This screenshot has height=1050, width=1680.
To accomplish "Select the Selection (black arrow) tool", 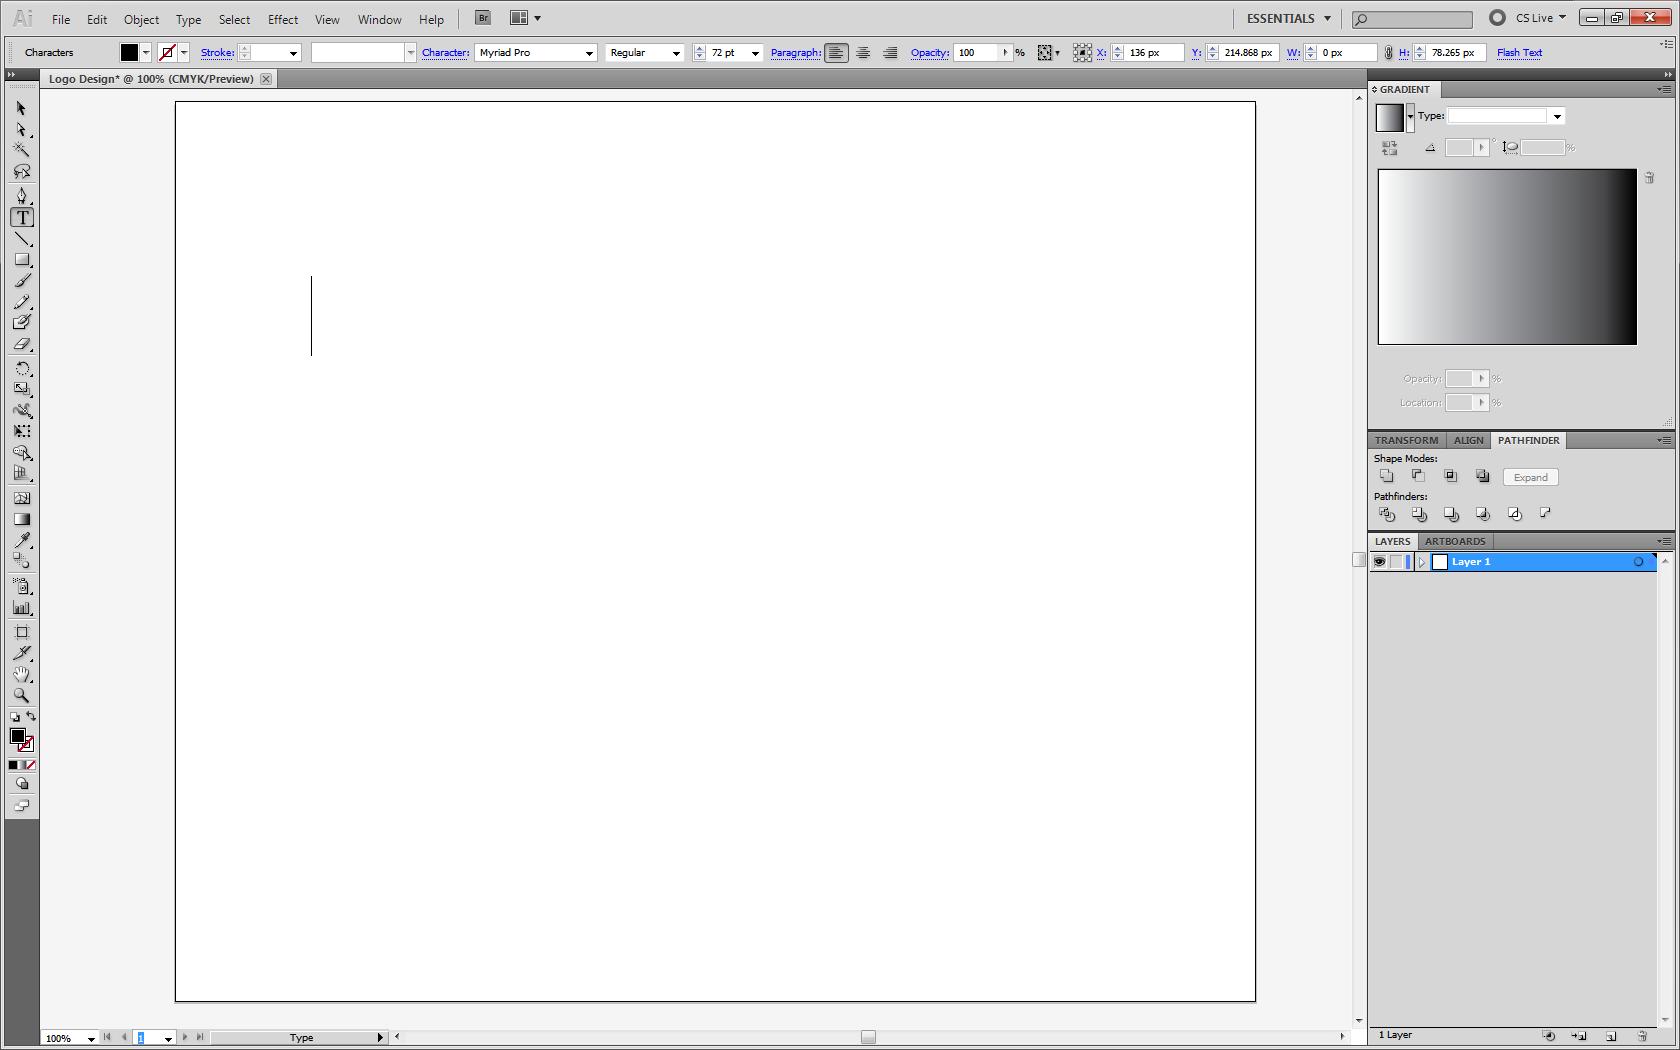I will pos(22,108).
